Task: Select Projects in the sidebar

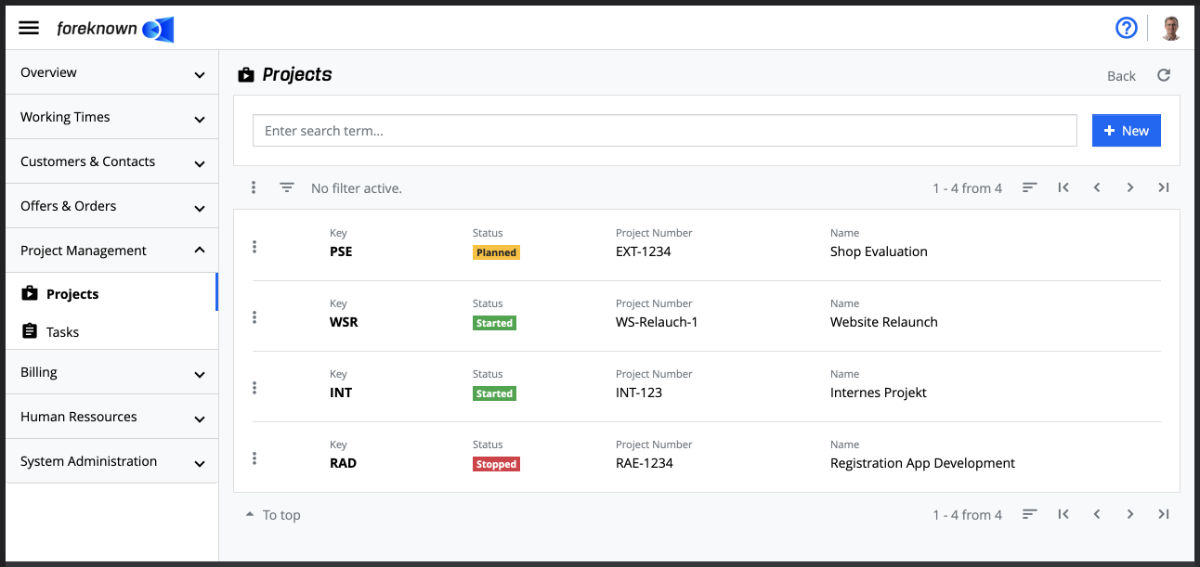Action: [72, 294]
